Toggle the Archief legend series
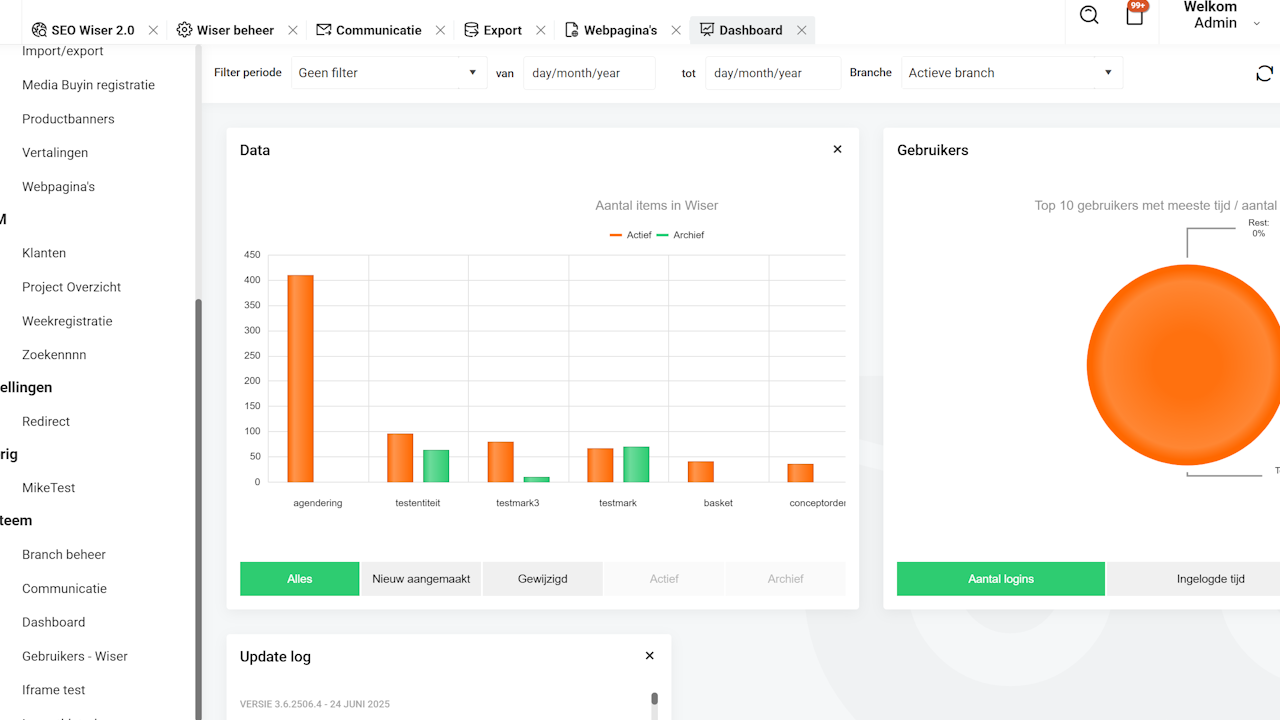1280x720 pixels. [x=680, y=235]
